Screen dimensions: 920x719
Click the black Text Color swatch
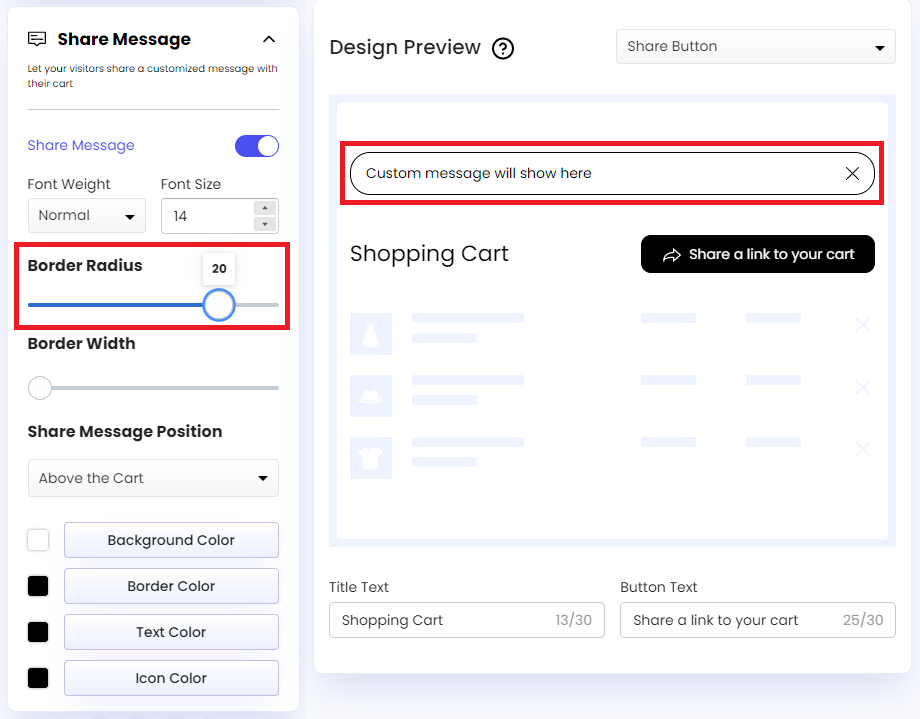(38, 632)
